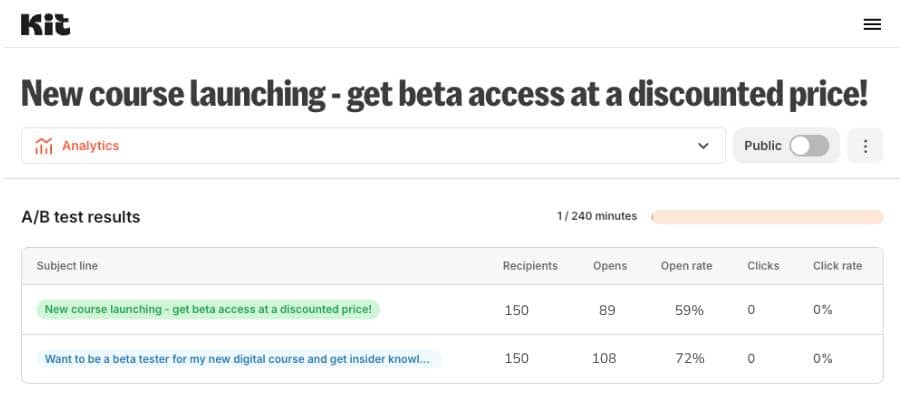Click the Recipients column header
This screenshot has width=900, height=400.
coord(530,266)
